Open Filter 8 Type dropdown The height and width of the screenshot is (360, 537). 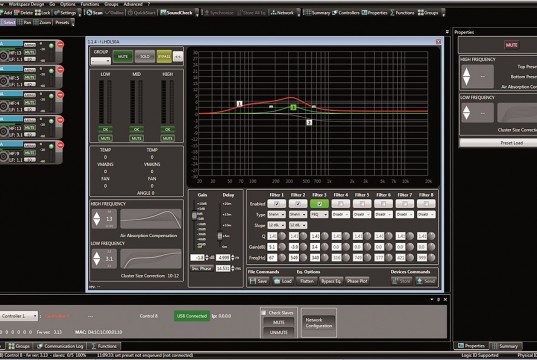click(426, 214)
